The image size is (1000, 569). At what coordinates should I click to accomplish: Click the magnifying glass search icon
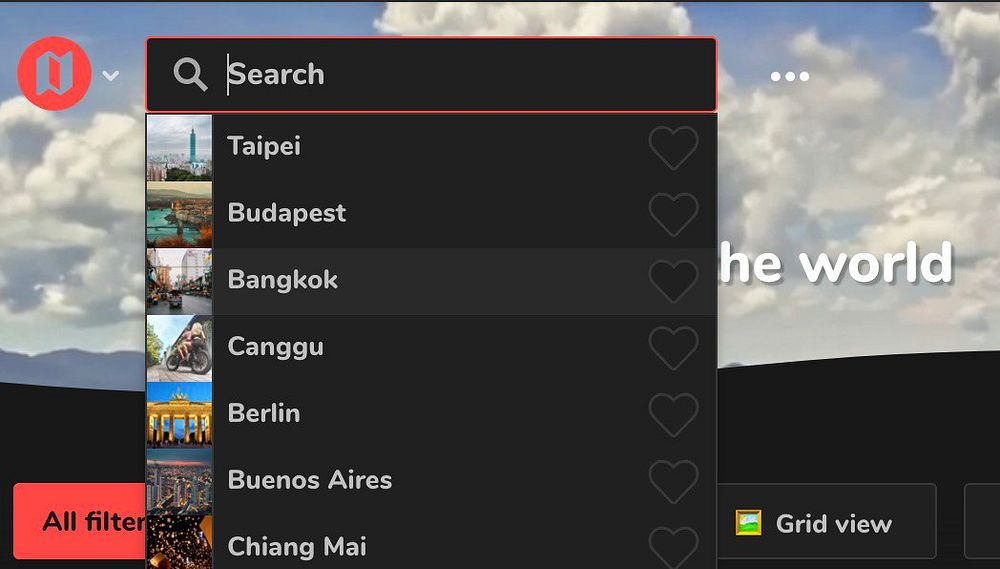[x=190, y=75]
